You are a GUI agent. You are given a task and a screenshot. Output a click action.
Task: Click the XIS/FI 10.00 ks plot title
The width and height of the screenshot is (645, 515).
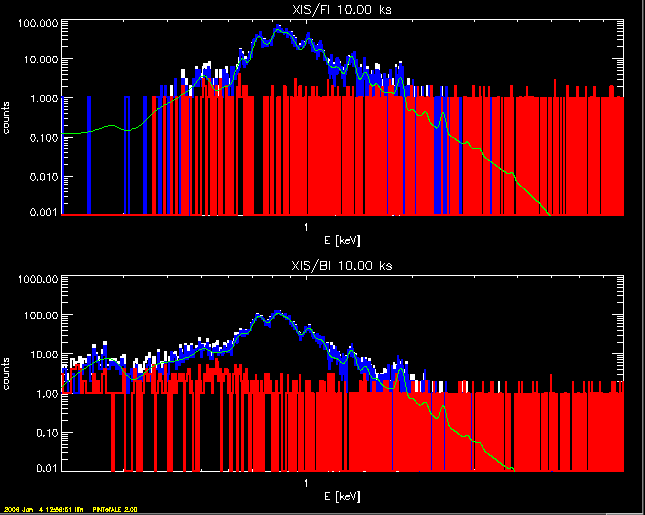pyautogui.click(x=342, y=9)
